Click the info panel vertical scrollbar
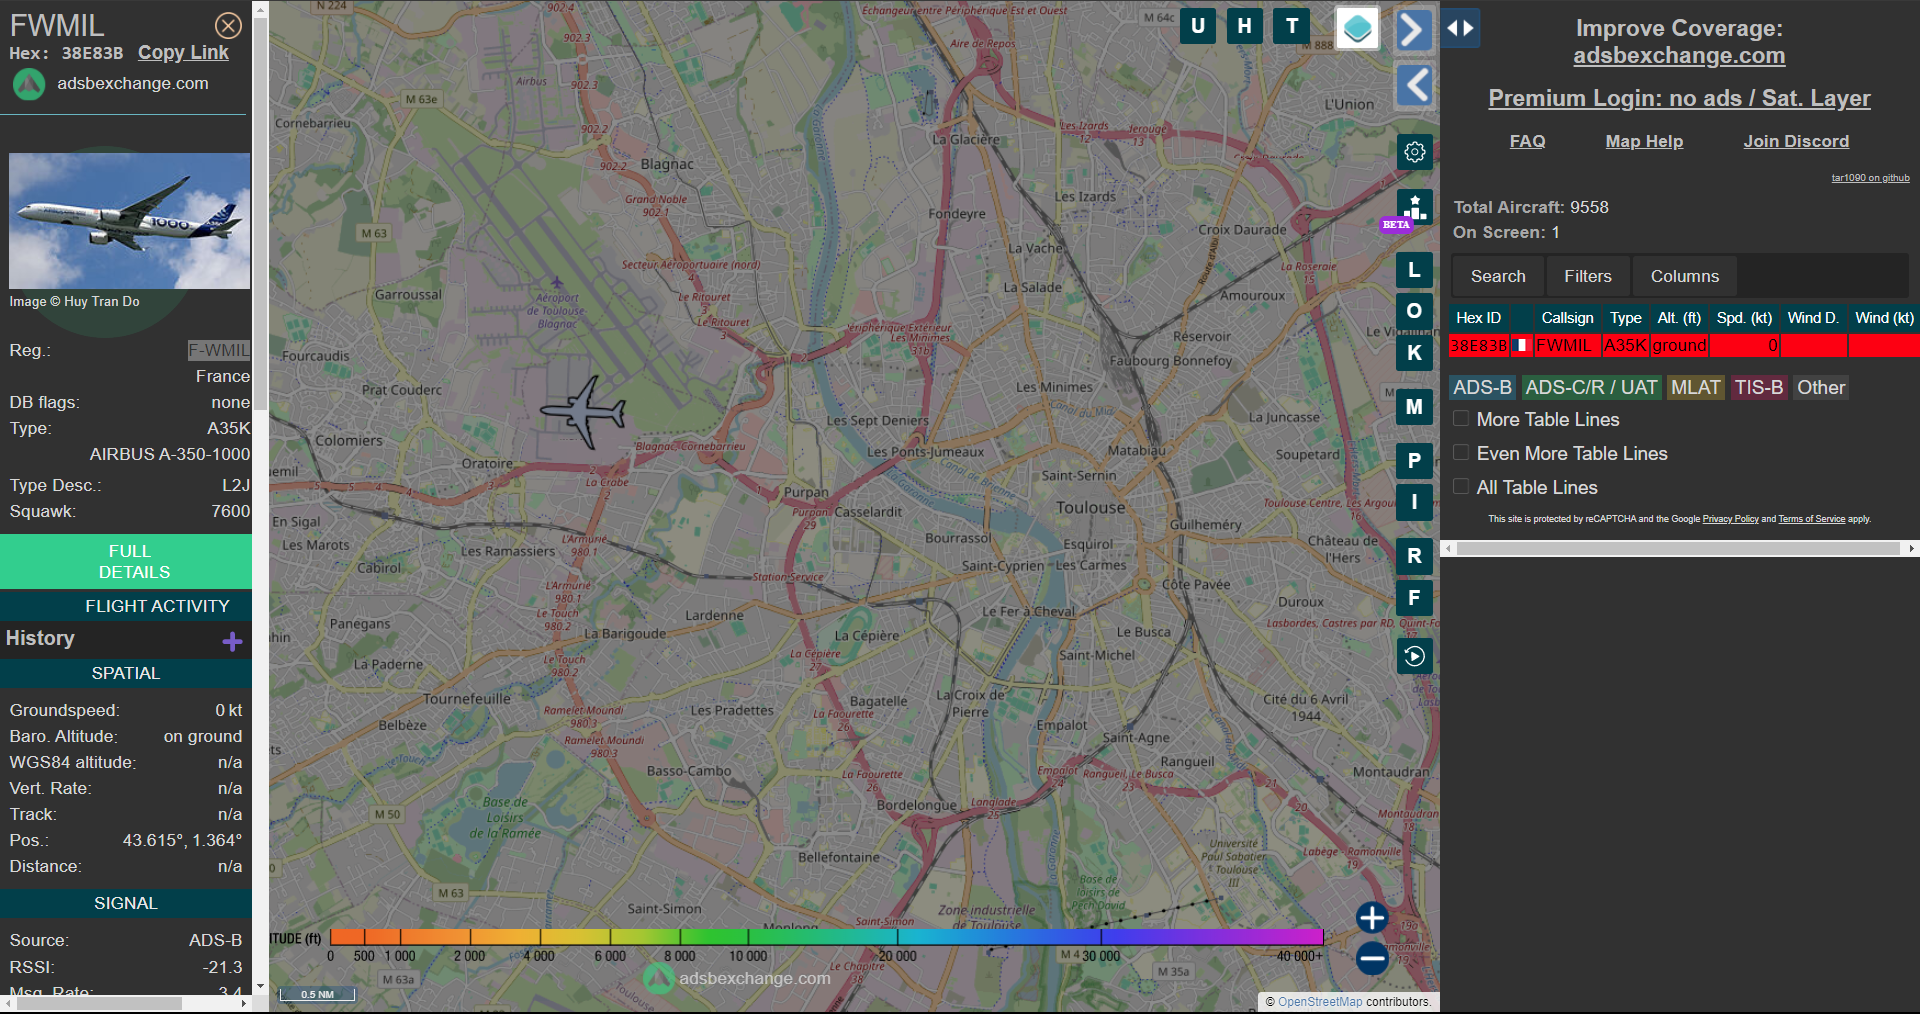Image resolution: width=1920 pixels, height=1014 pixels. [x=260, y=213]
